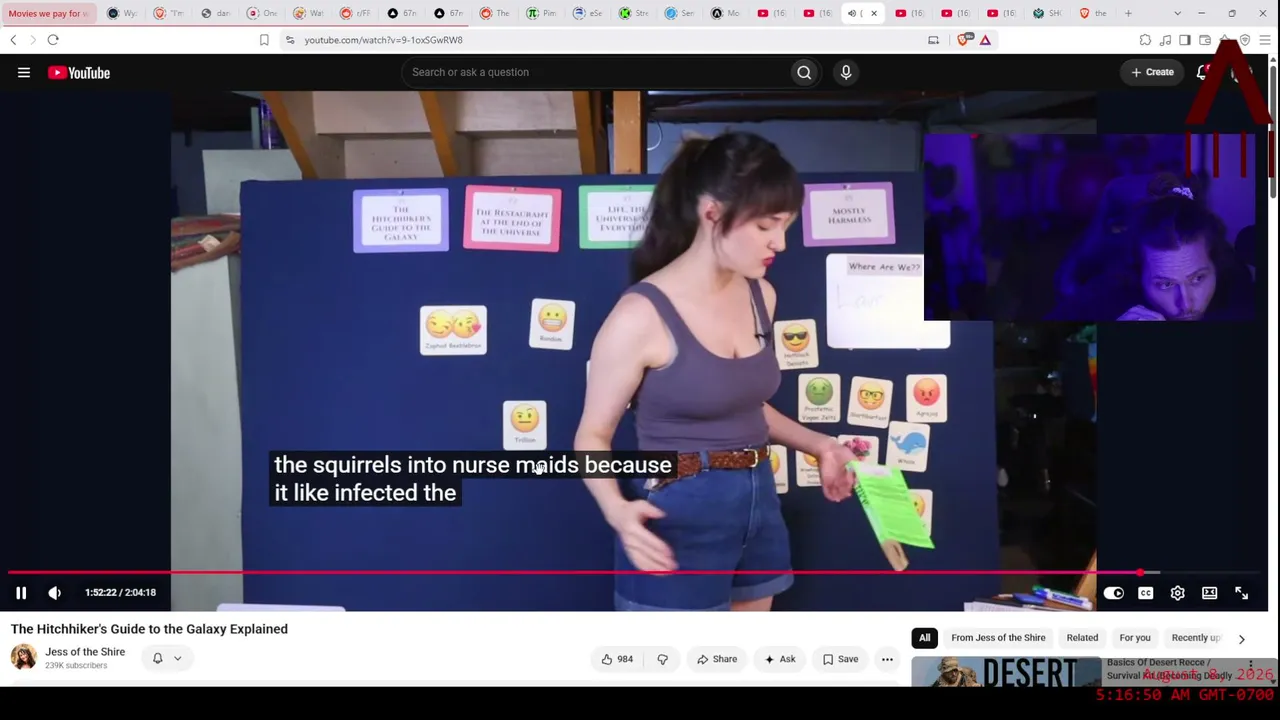Select the 'Related' filter chip

1082,638
